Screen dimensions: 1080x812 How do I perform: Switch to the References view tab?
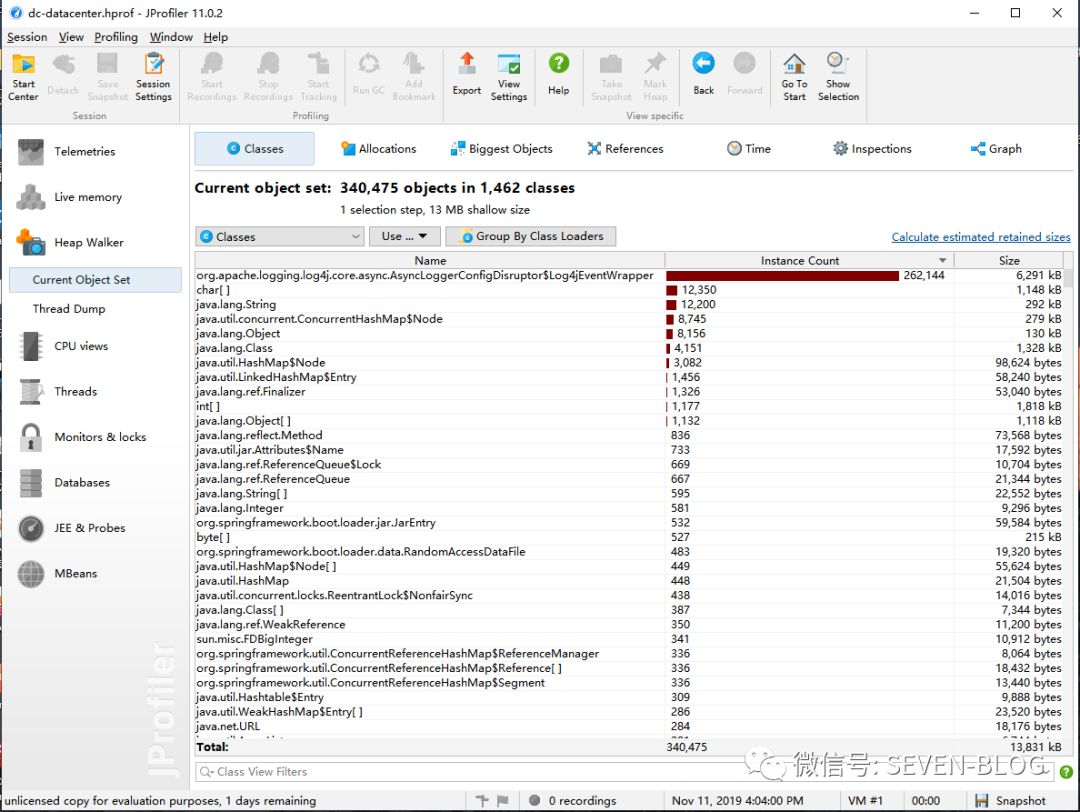tap(625, 149)
